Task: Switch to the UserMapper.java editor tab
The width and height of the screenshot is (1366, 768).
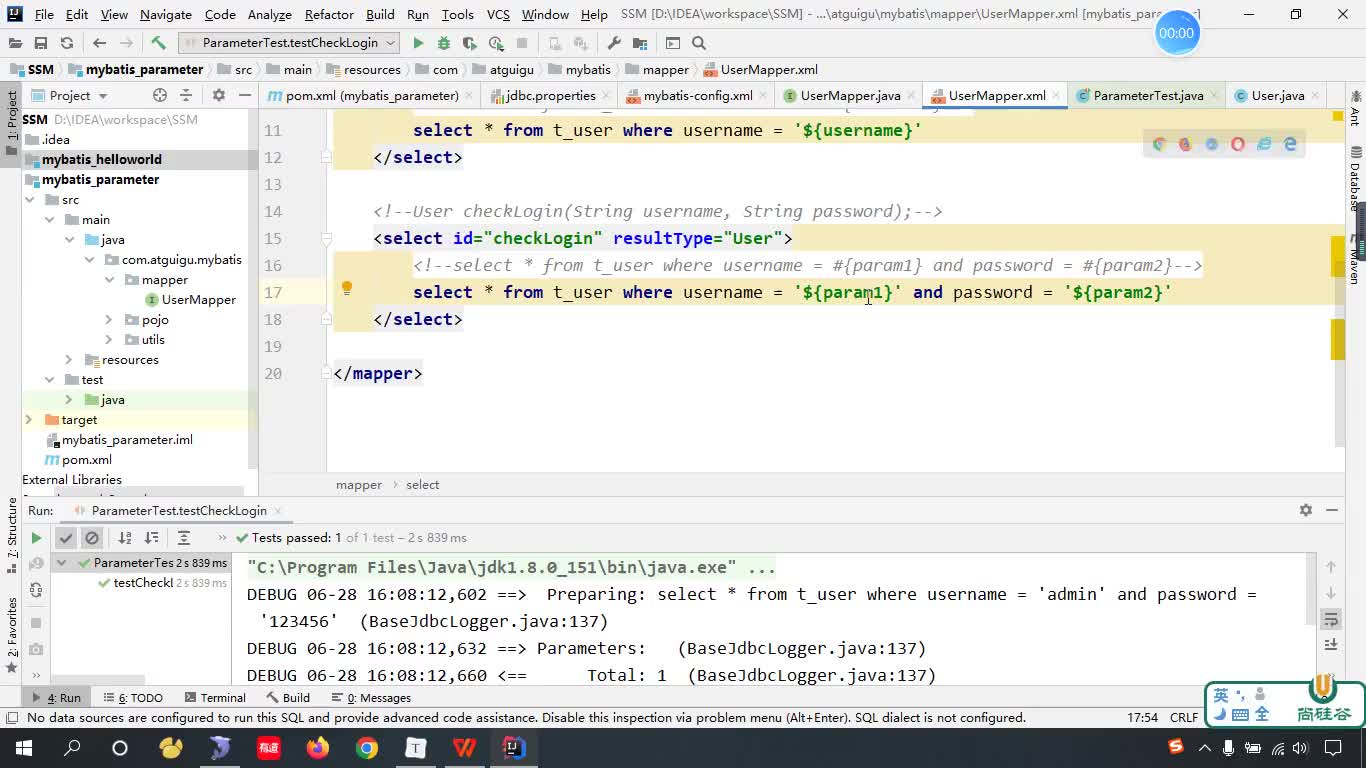Action: click(850, 95)
